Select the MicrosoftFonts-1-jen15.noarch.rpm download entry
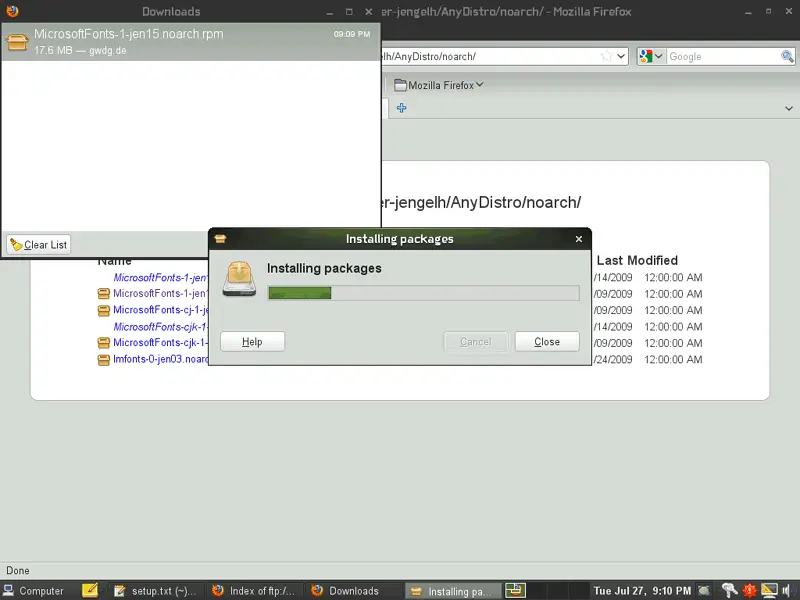 191,42
